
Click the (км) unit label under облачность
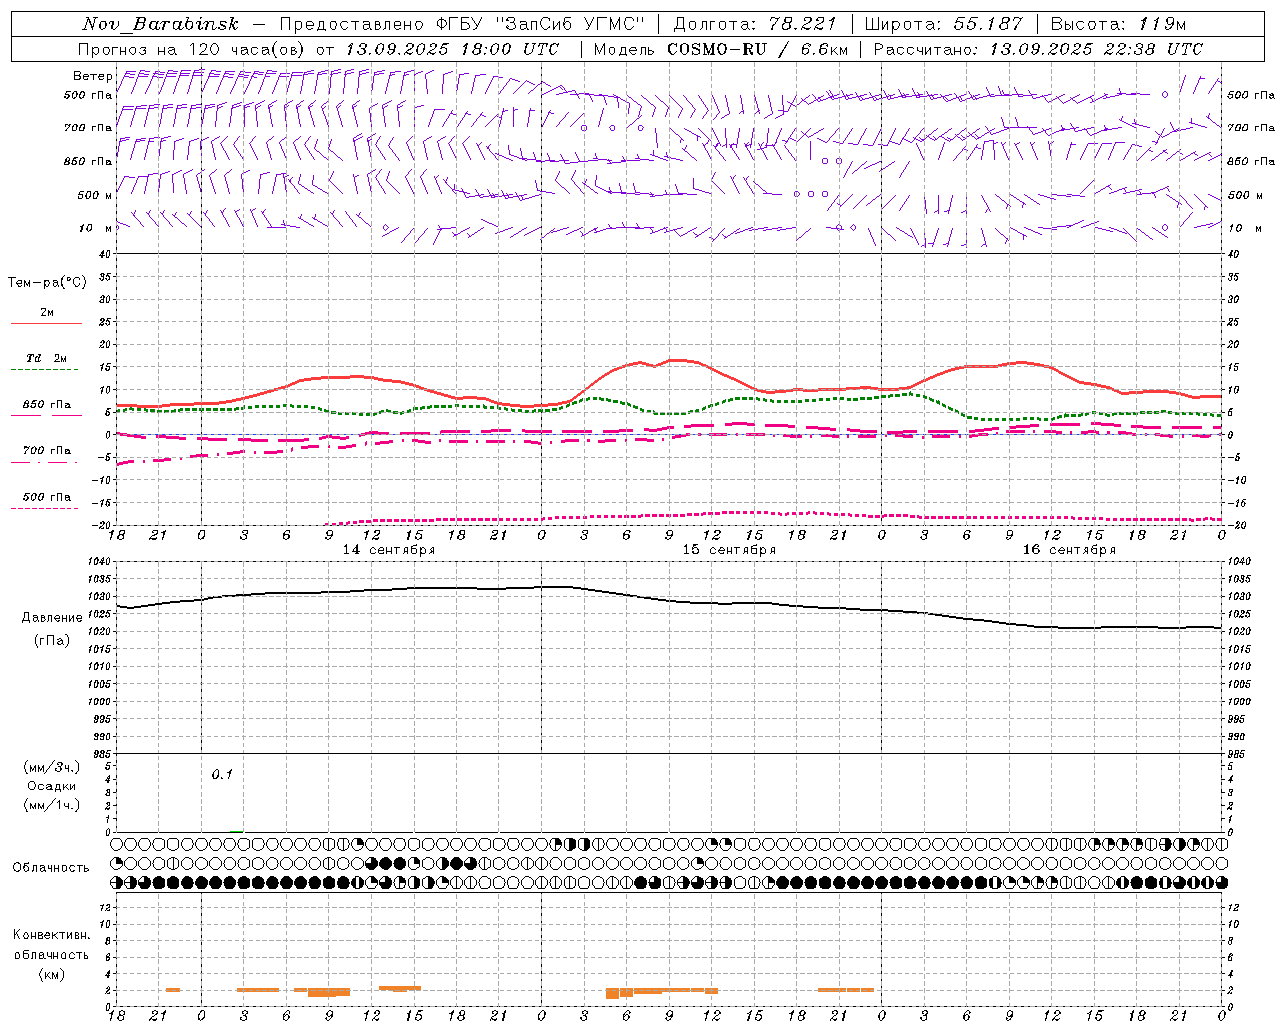pyautogui.click(x=51, y=974)
